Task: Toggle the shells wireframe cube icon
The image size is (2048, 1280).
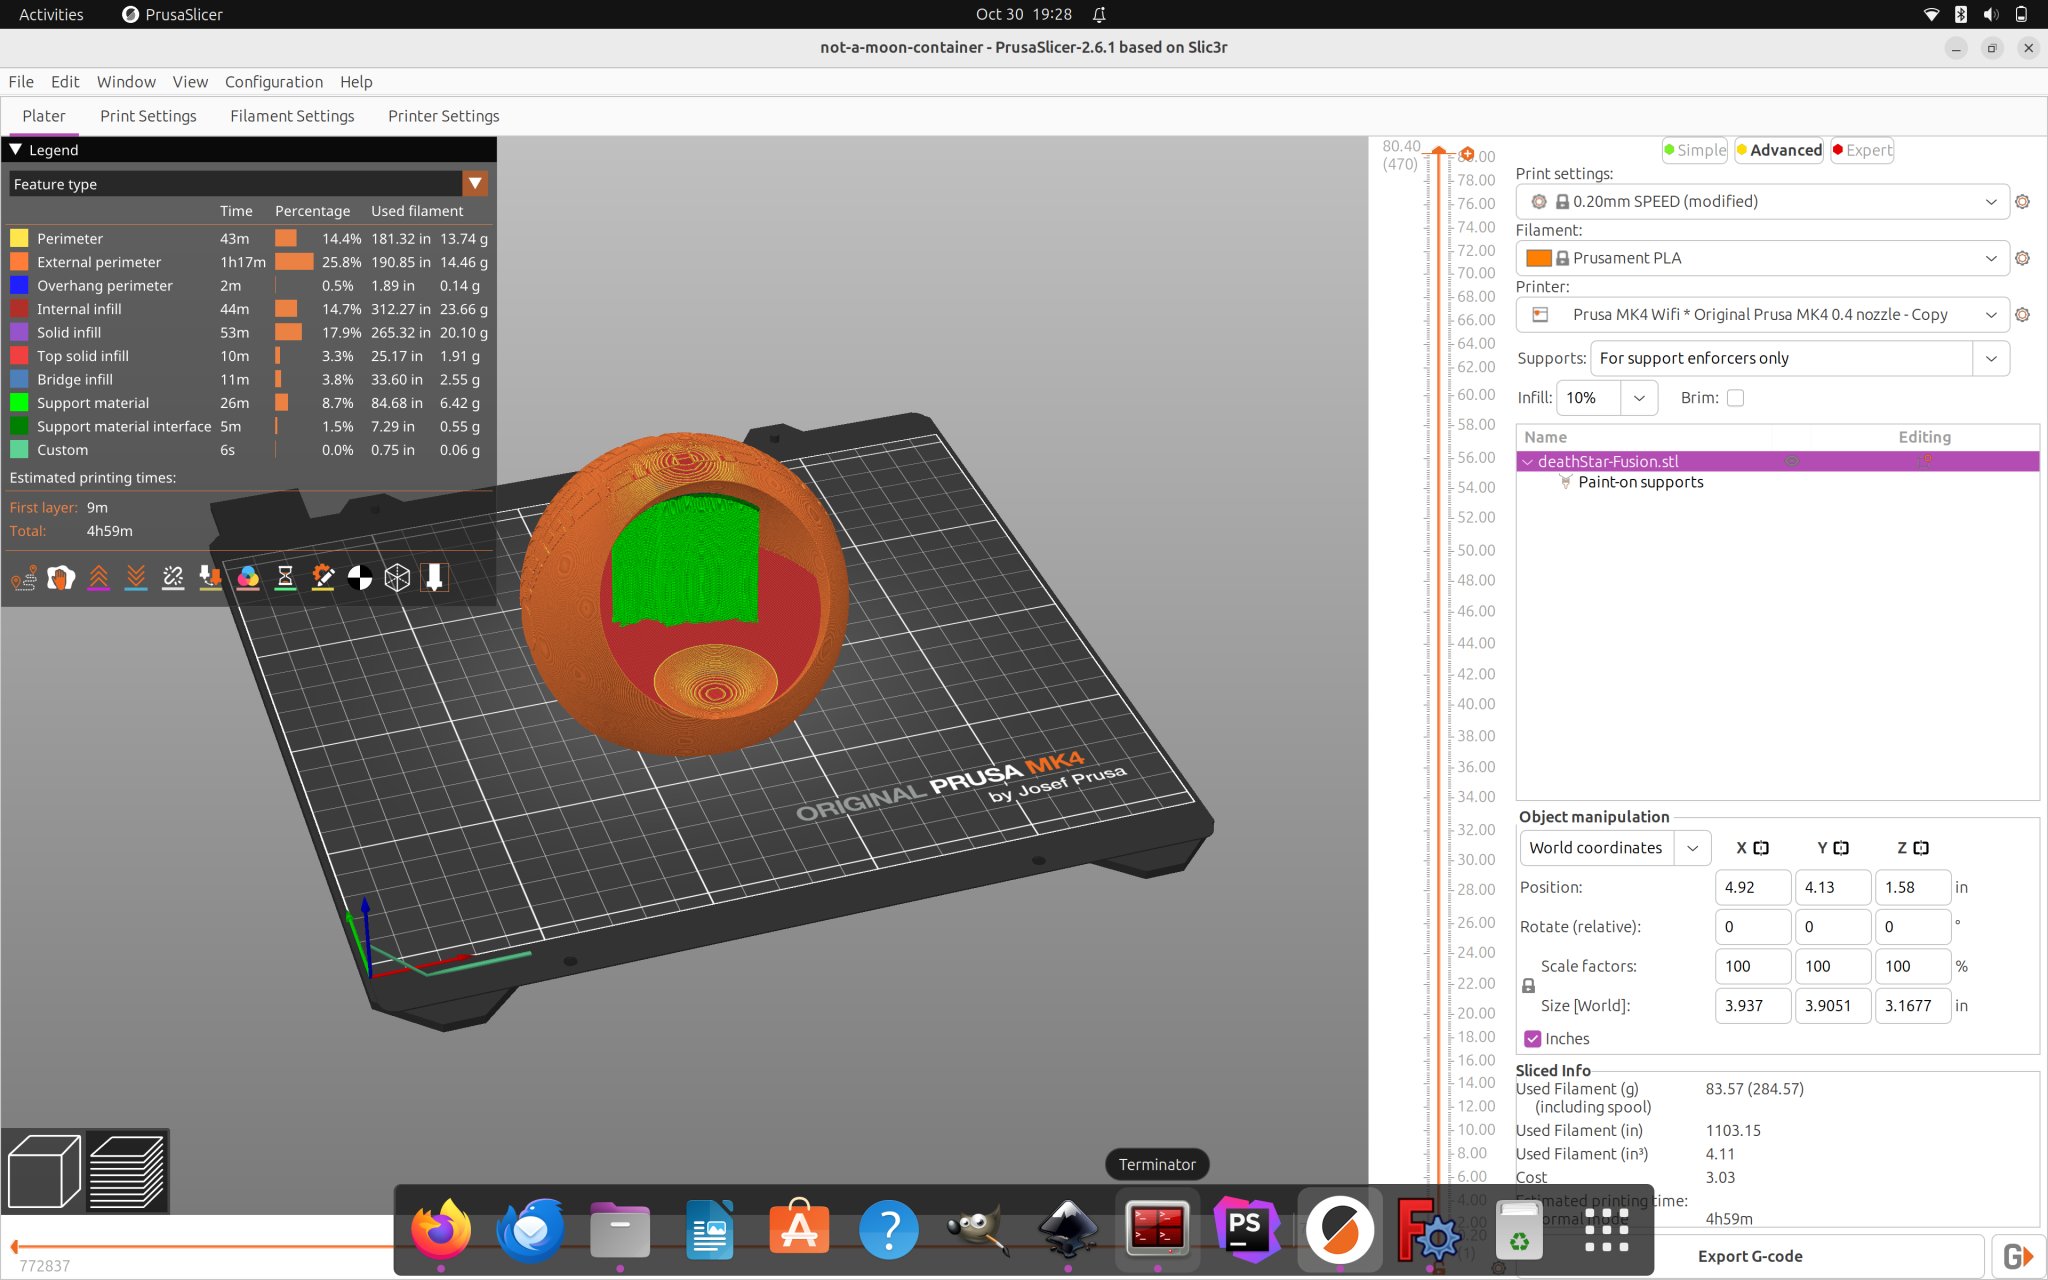Action: 397,577
